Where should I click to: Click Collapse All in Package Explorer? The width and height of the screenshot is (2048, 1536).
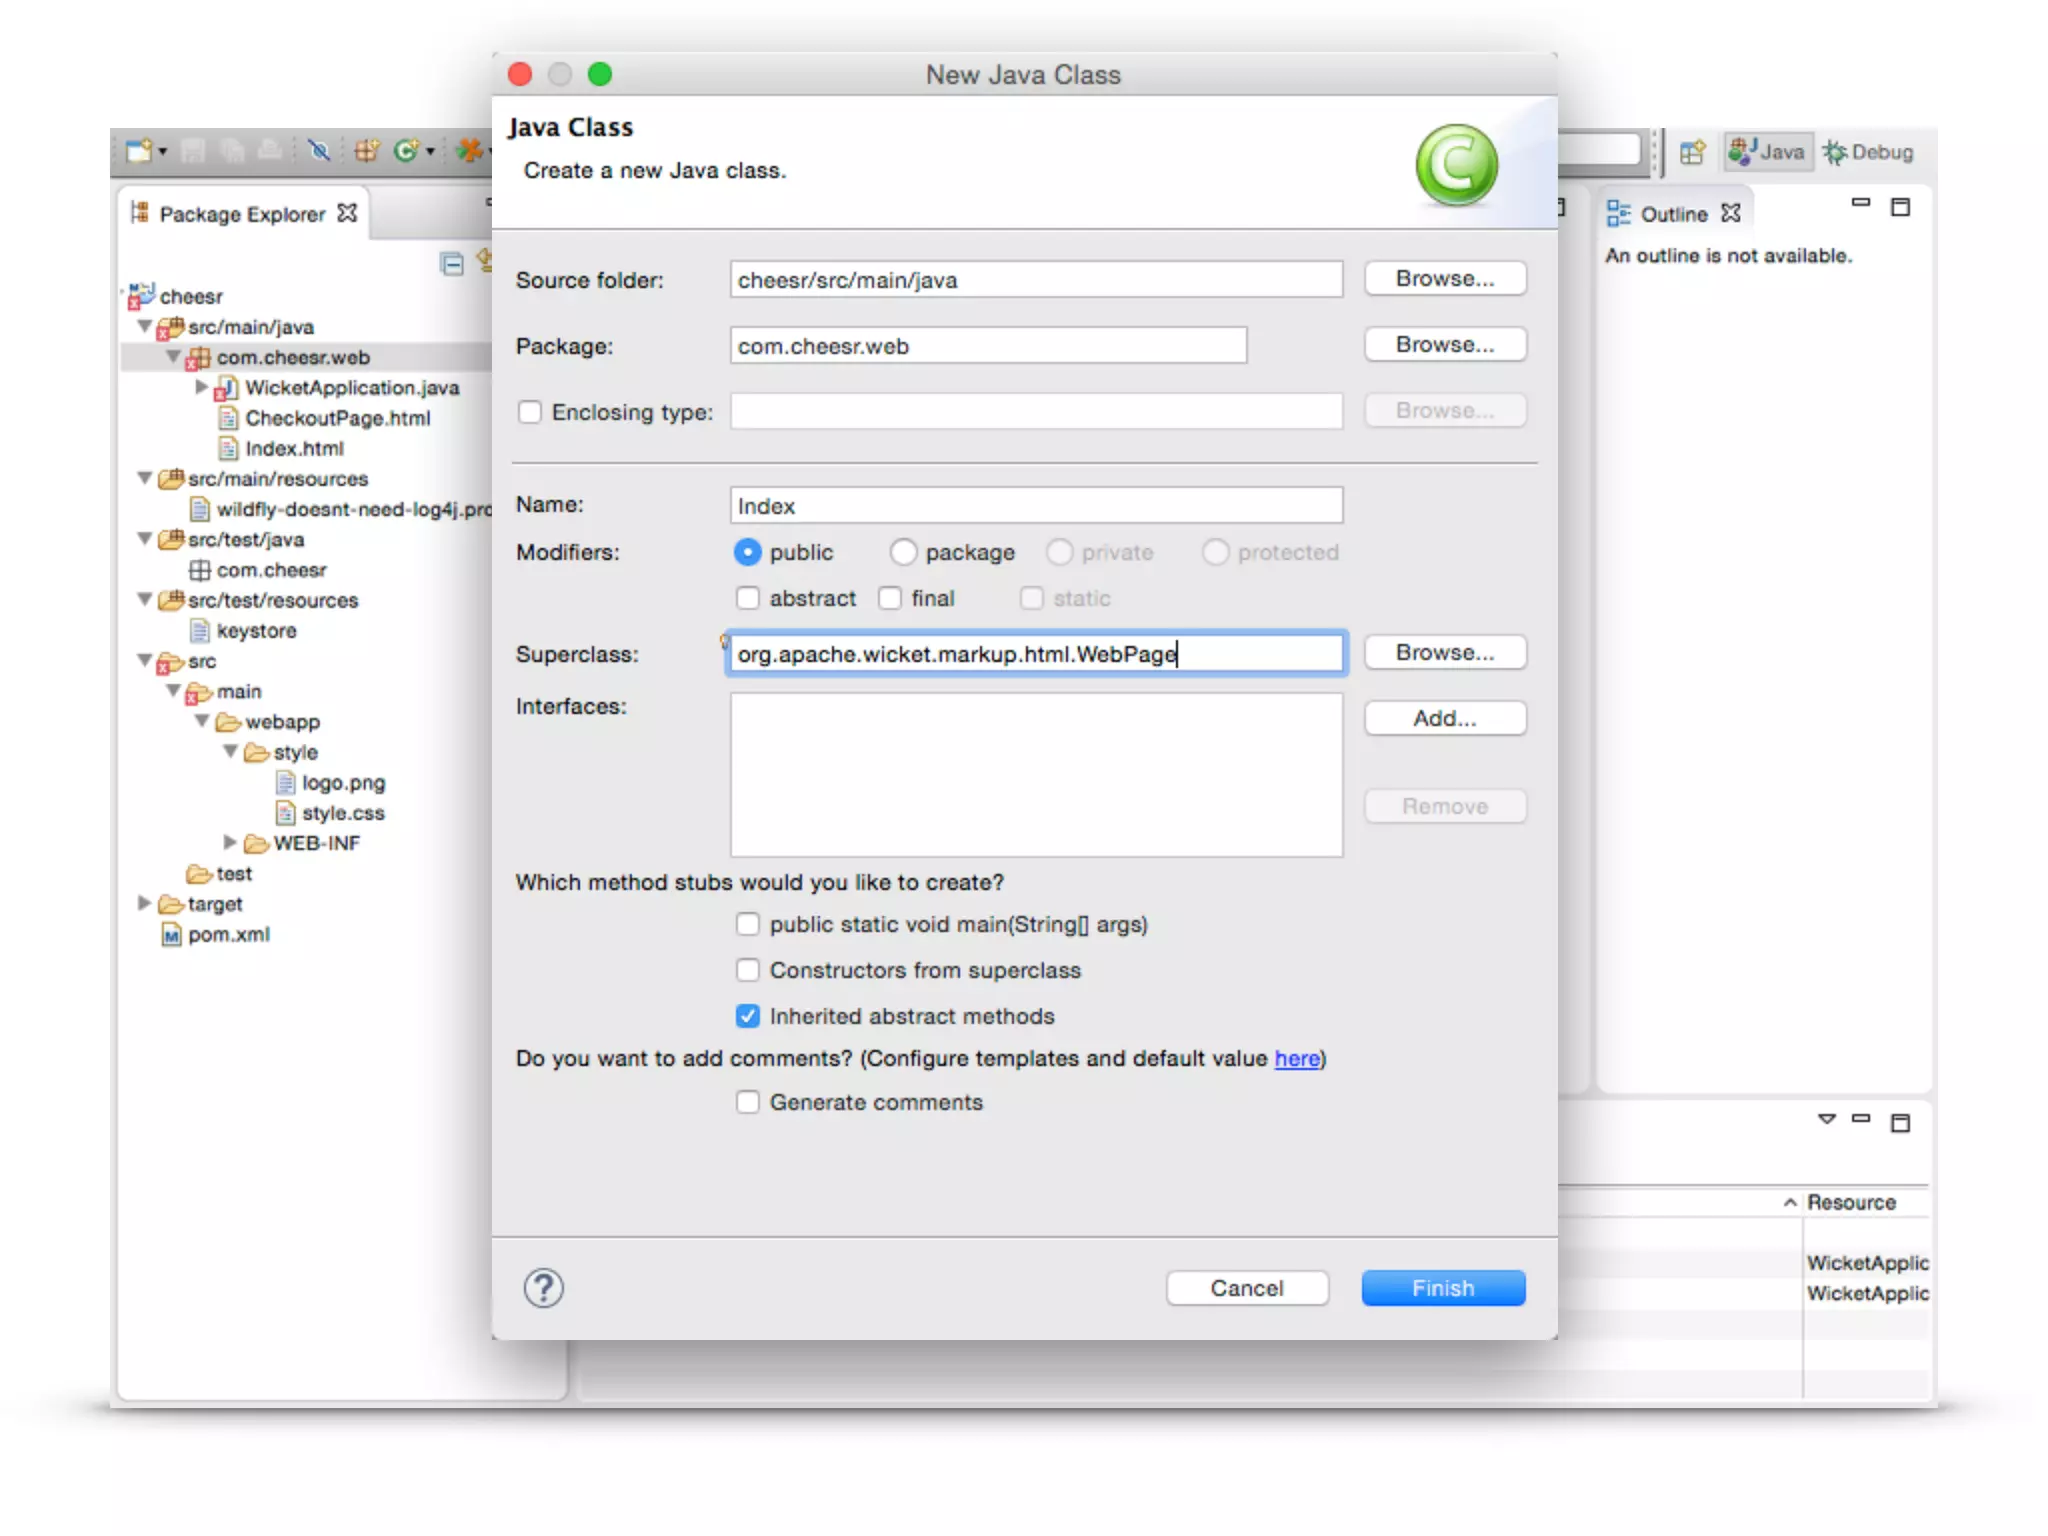click(452, 264)
